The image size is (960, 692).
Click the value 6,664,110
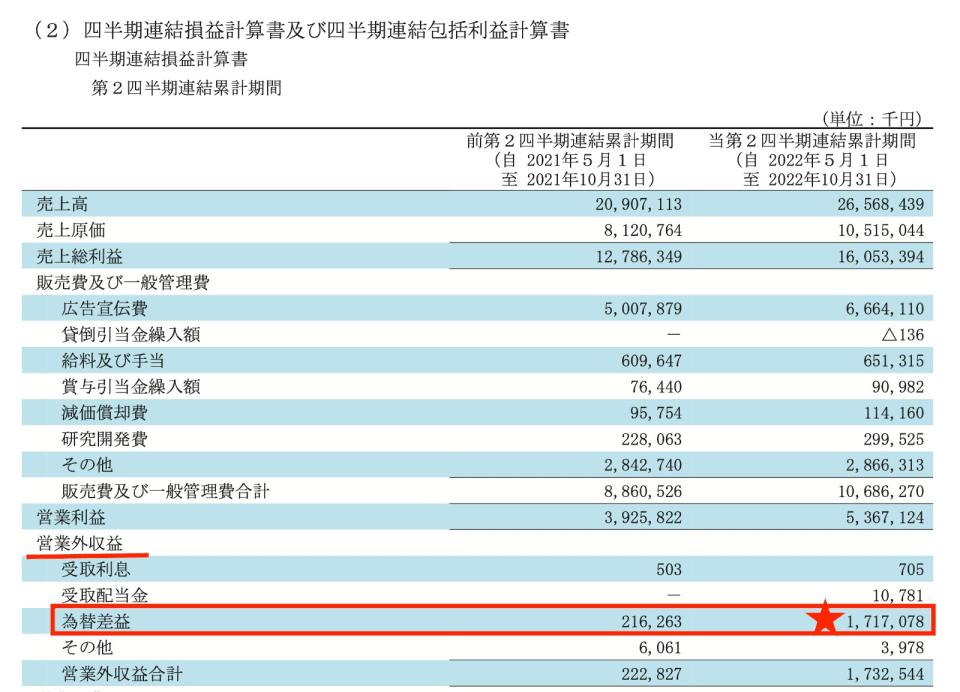coord(885,309)
